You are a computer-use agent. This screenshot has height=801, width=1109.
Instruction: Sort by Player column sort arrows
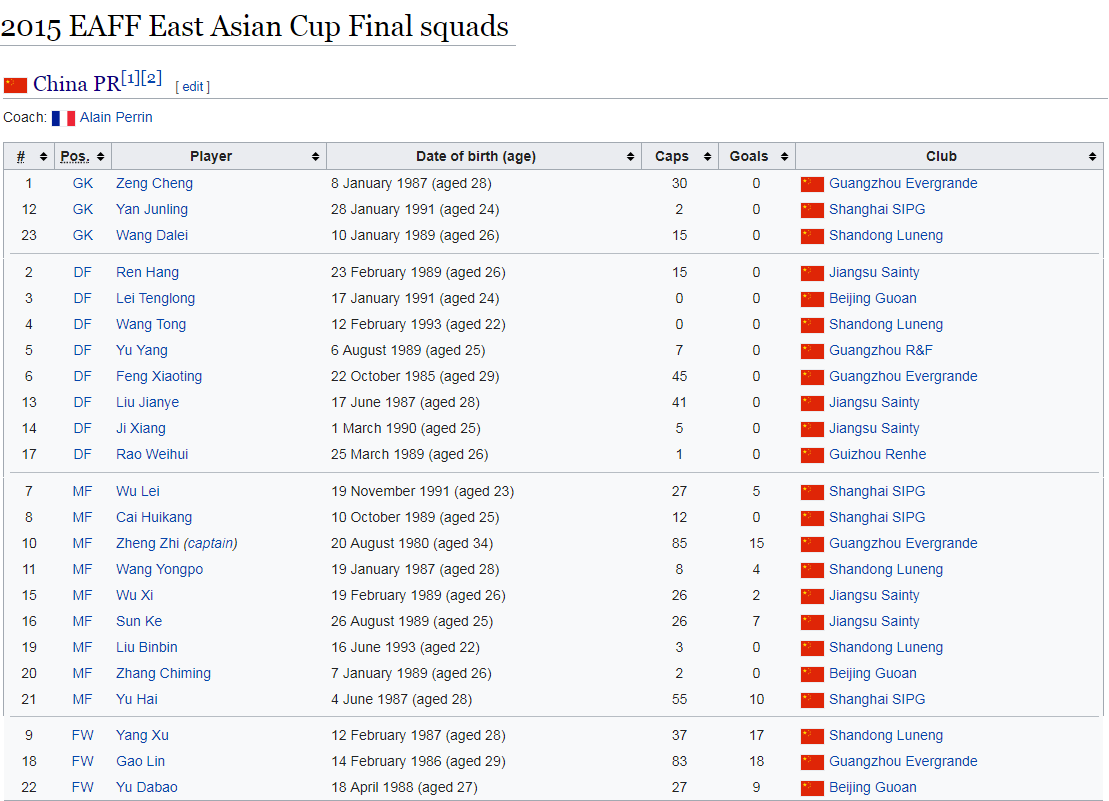point(315,156)
